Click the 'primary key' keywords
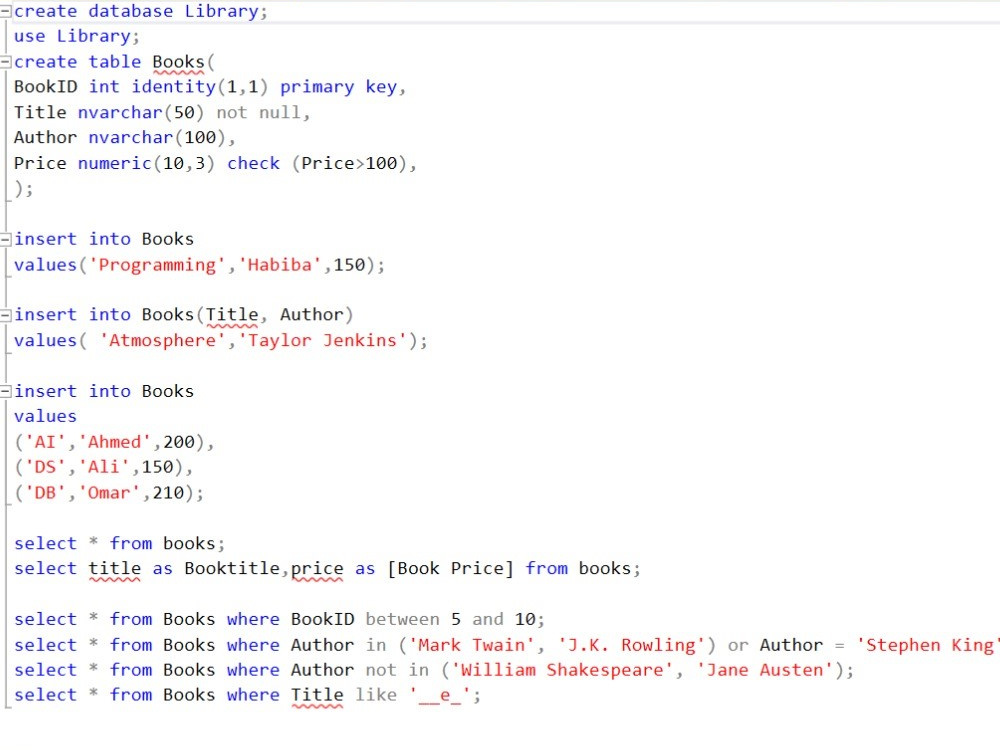Viewport: 1000px width, 750px height. tap(338, 87)
